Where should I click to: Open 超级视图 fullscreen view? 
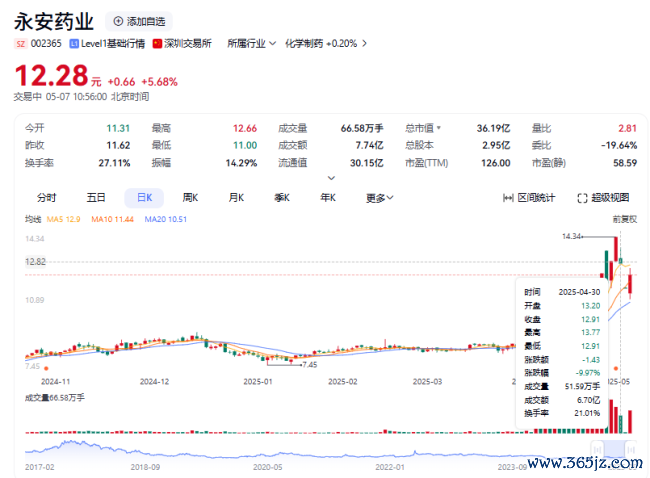(603, 198)
